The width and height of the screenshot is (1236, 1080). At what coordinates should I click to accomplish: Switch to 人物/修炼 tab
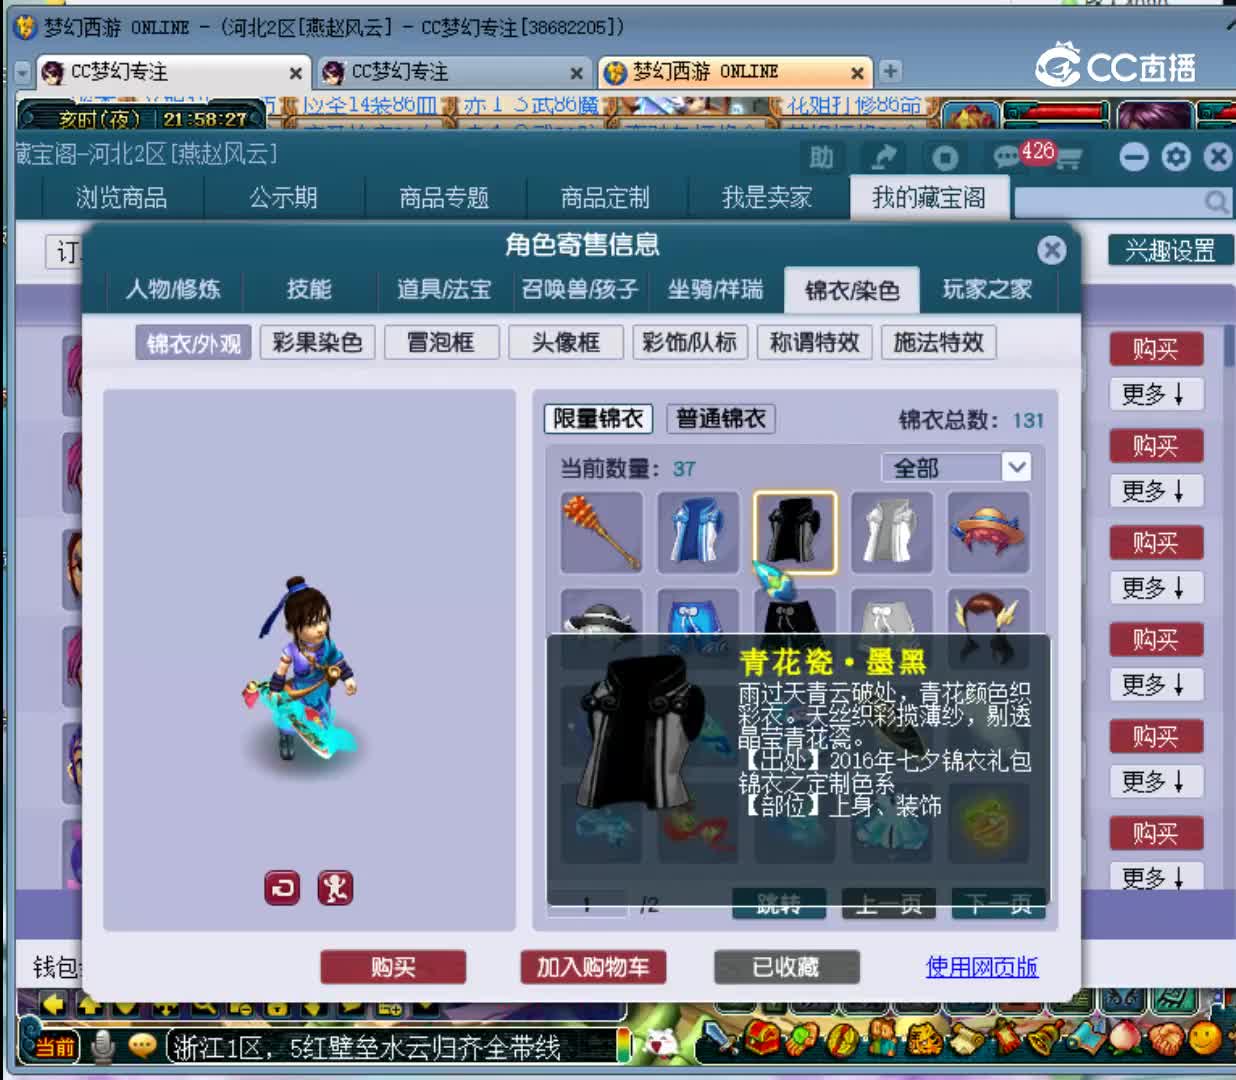173,289
